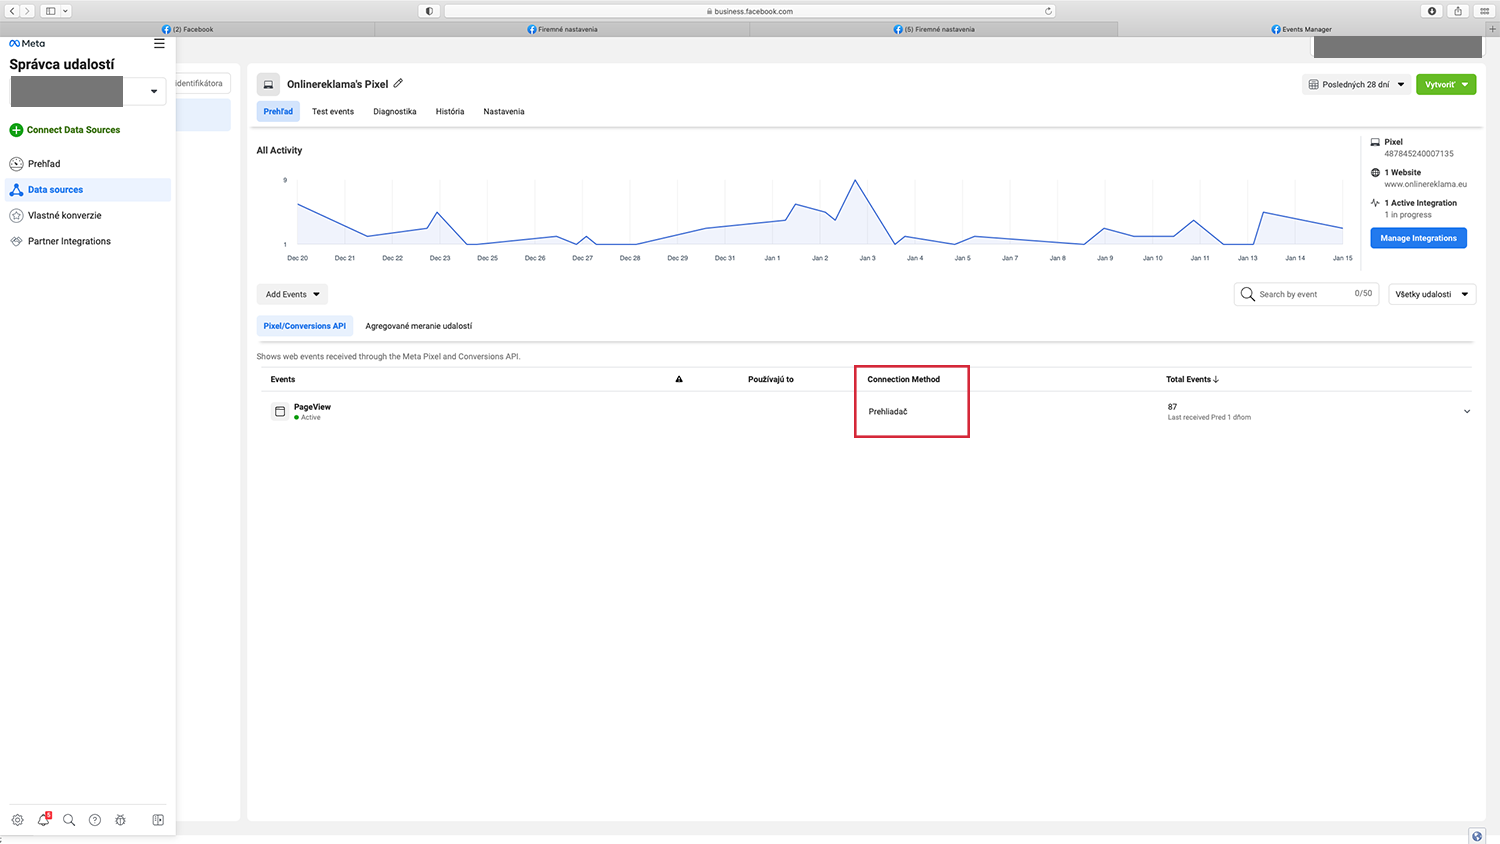The height and width of the screenshot is (844, 1500).
Task: Switch to Test events tab
Action: 333,111
